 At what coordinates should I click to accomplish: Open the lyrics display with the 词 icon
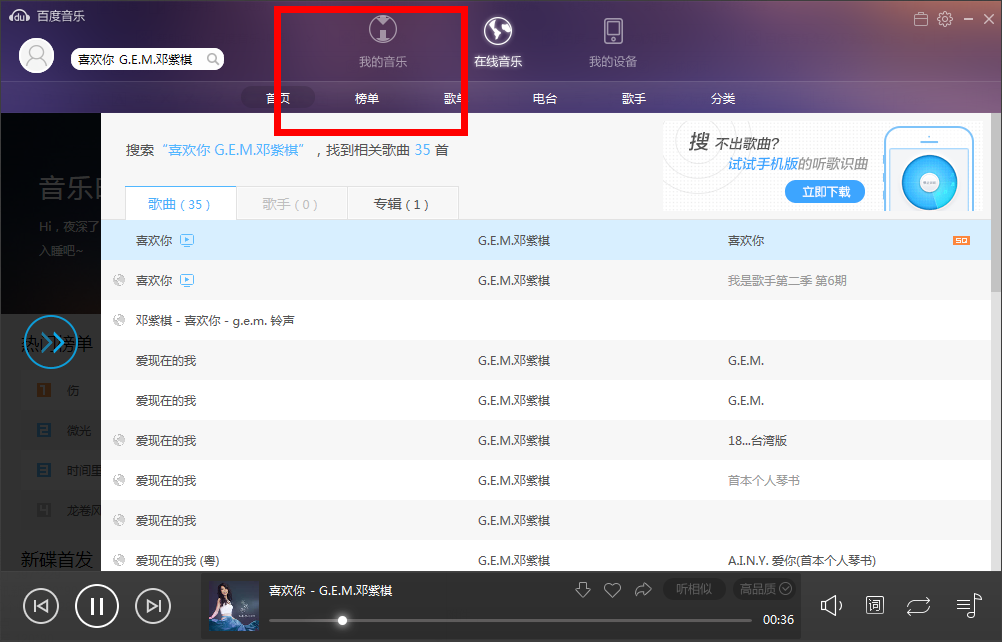[x=874, y=605]
